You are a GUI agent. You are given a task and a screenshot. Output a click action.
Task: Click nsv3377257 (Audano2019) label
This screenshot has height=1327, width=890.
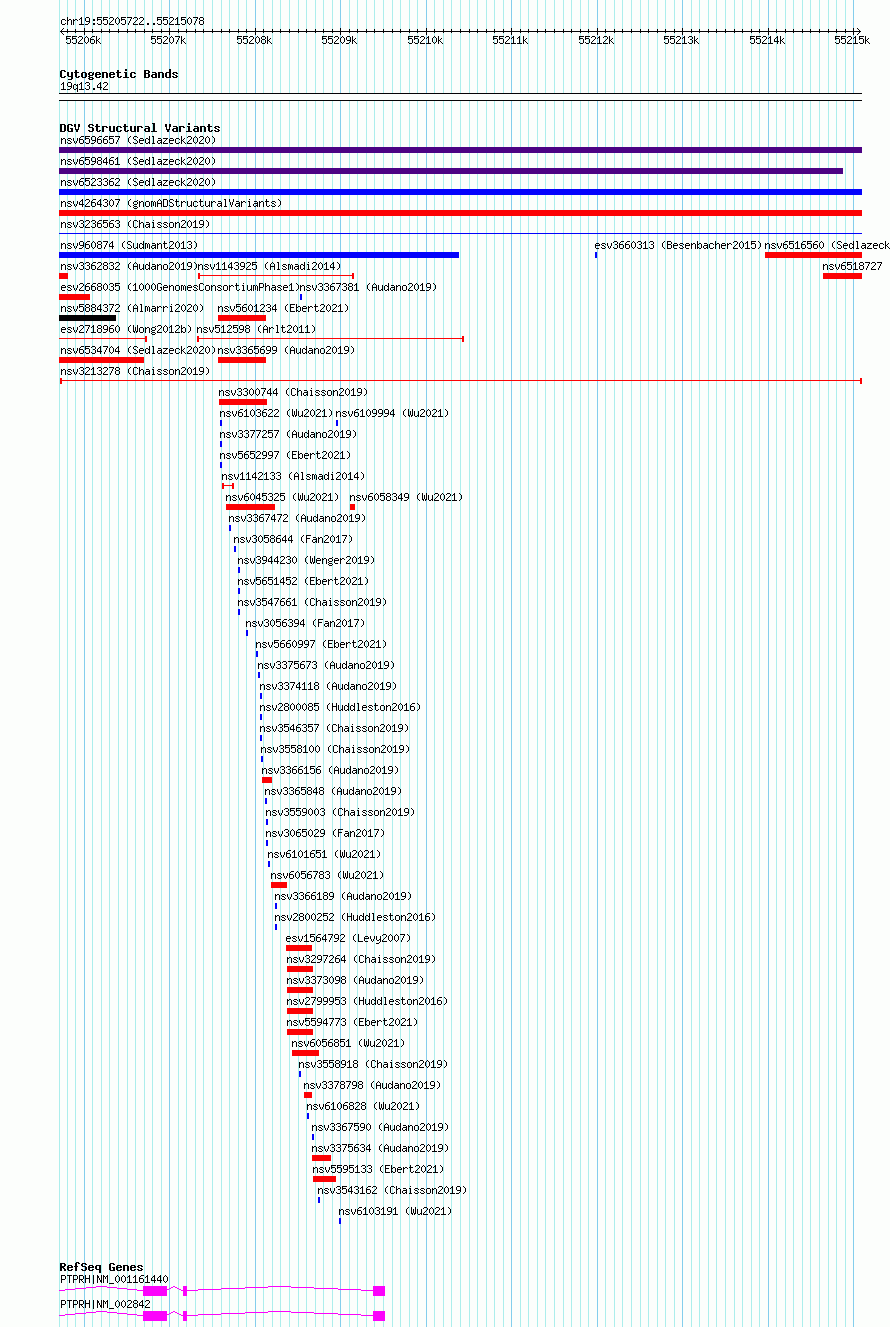(288, 434)
